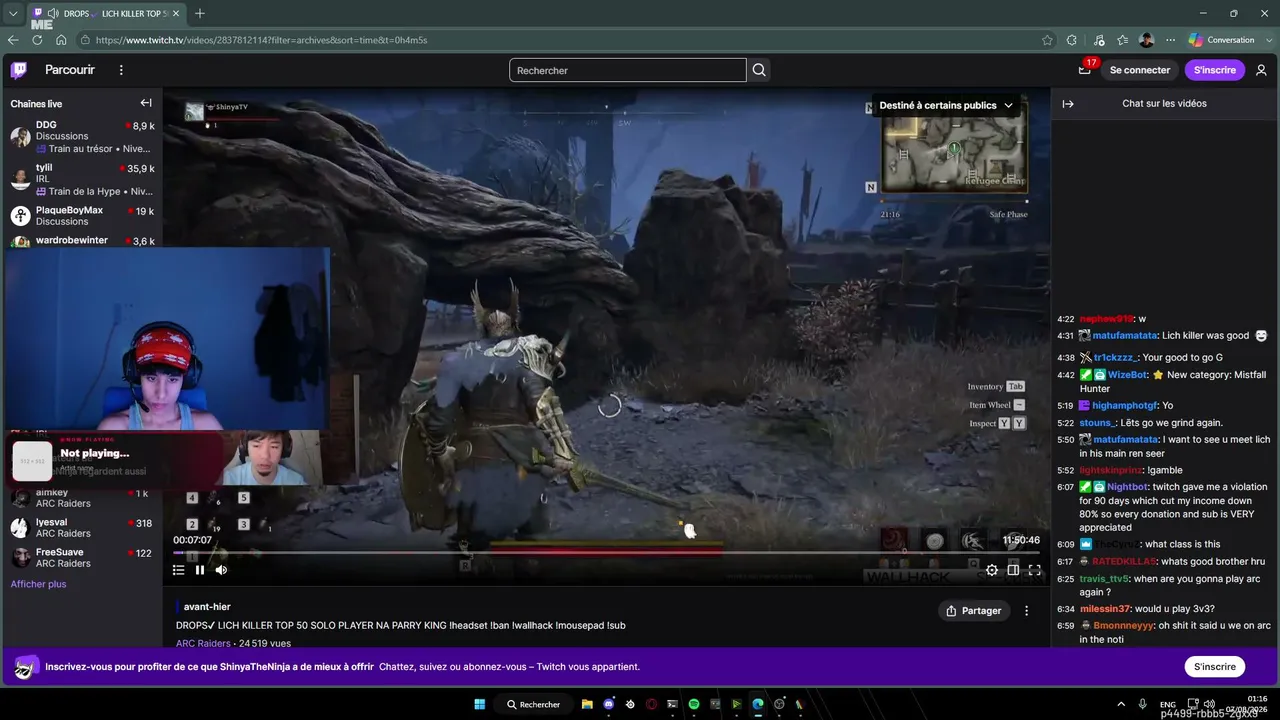
Task: Open the taskbar Rechercher search box
Action: pyautogui.click(x=534, y=704)
